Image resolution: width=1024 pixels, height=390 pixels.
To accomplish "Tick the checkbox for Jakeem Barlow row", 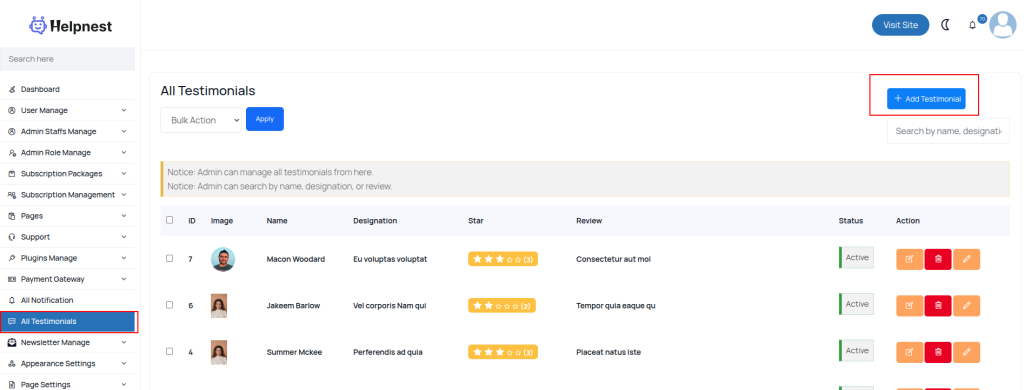I will (170, 305).
